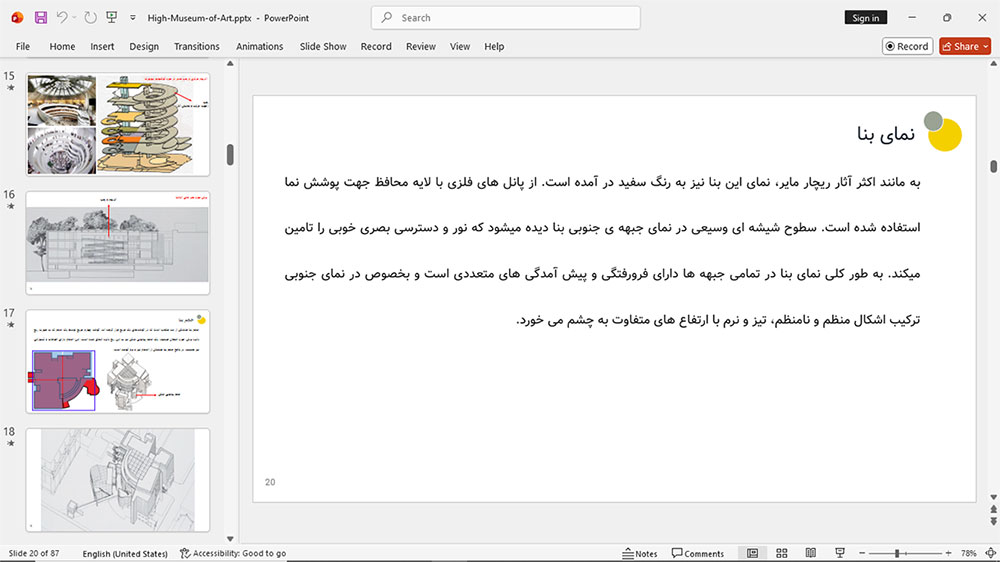This screenshot has width=1000, height=562.
Task: Click the Save icon in title bar
Action: (41, 18)
